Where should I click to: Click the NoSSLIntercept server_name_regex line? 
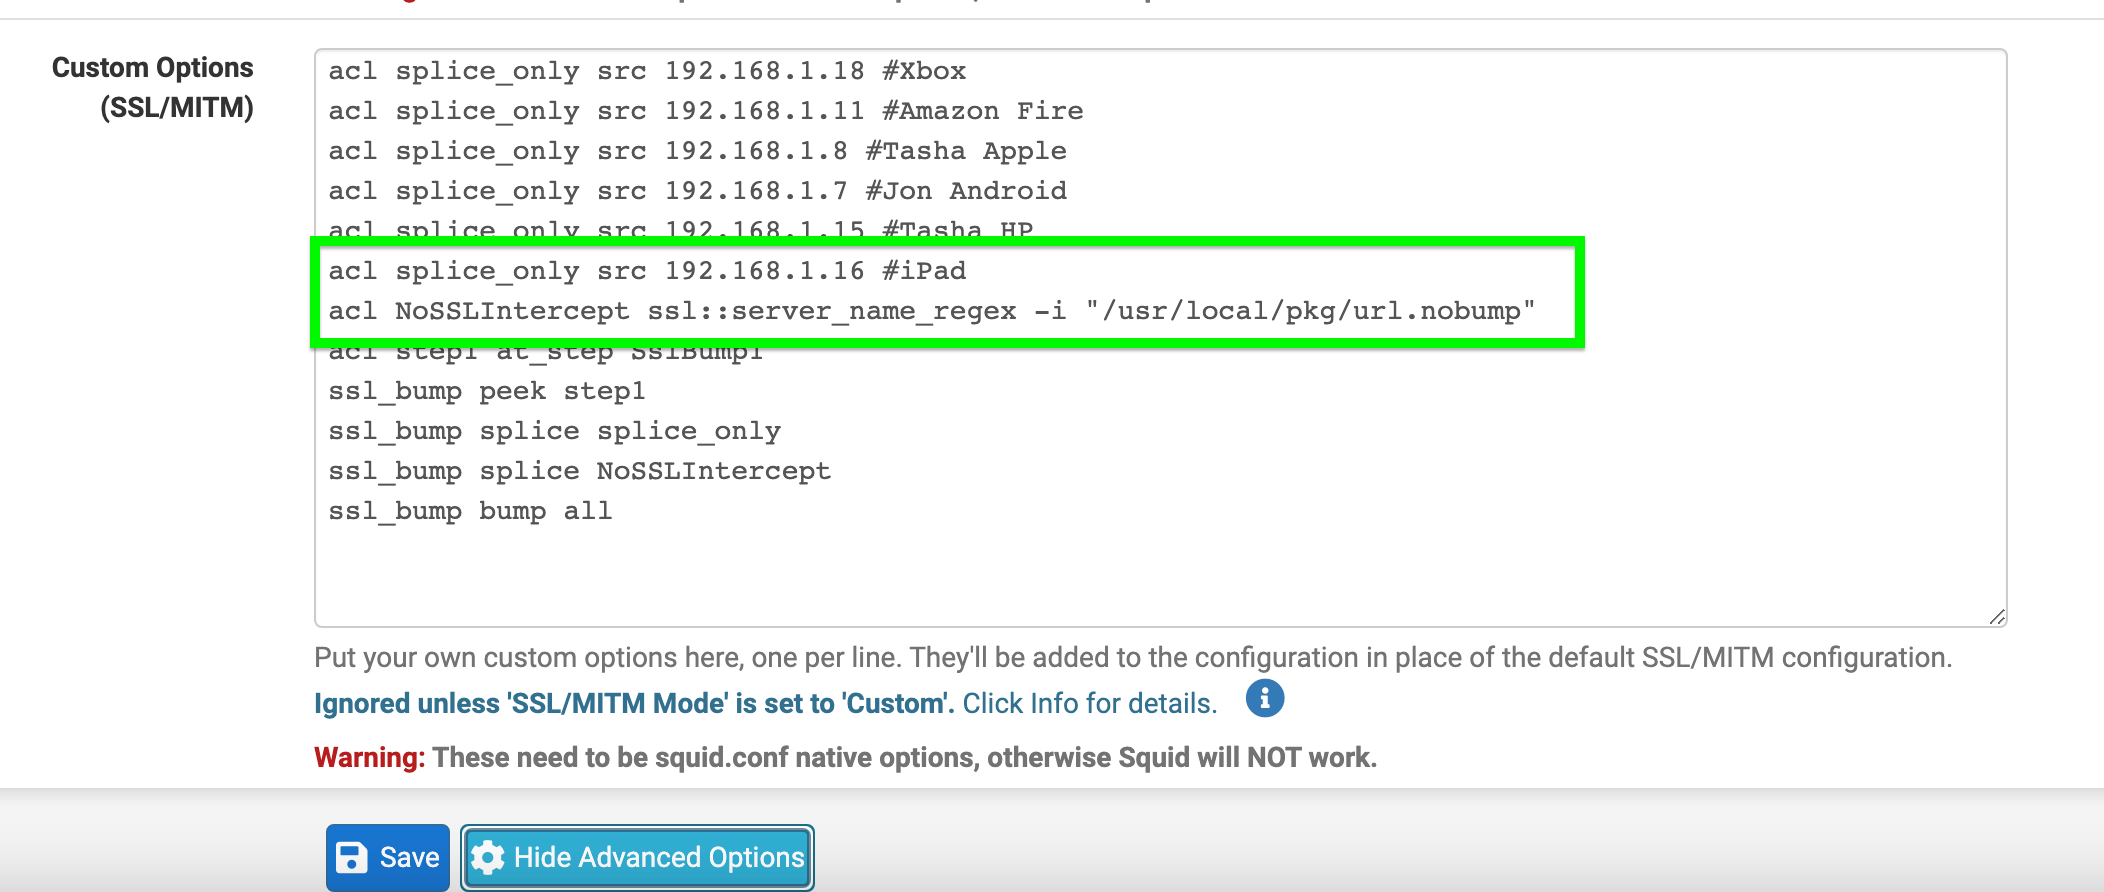coord(930,312)
